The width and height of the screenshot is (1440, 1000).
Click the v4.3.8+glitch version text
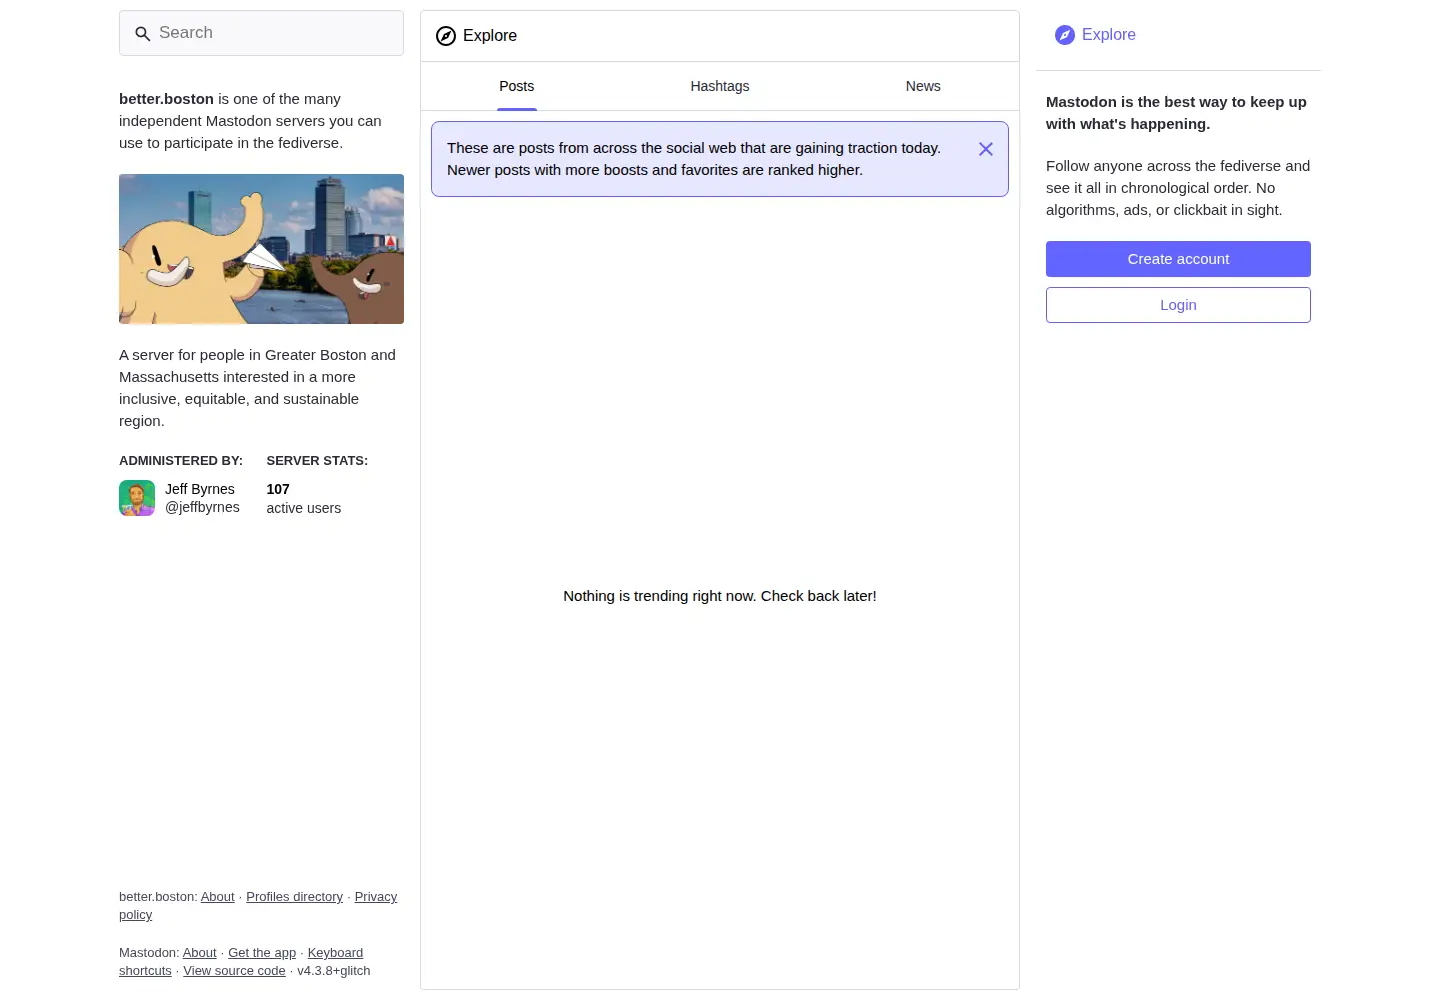click(x=334, y=971)
